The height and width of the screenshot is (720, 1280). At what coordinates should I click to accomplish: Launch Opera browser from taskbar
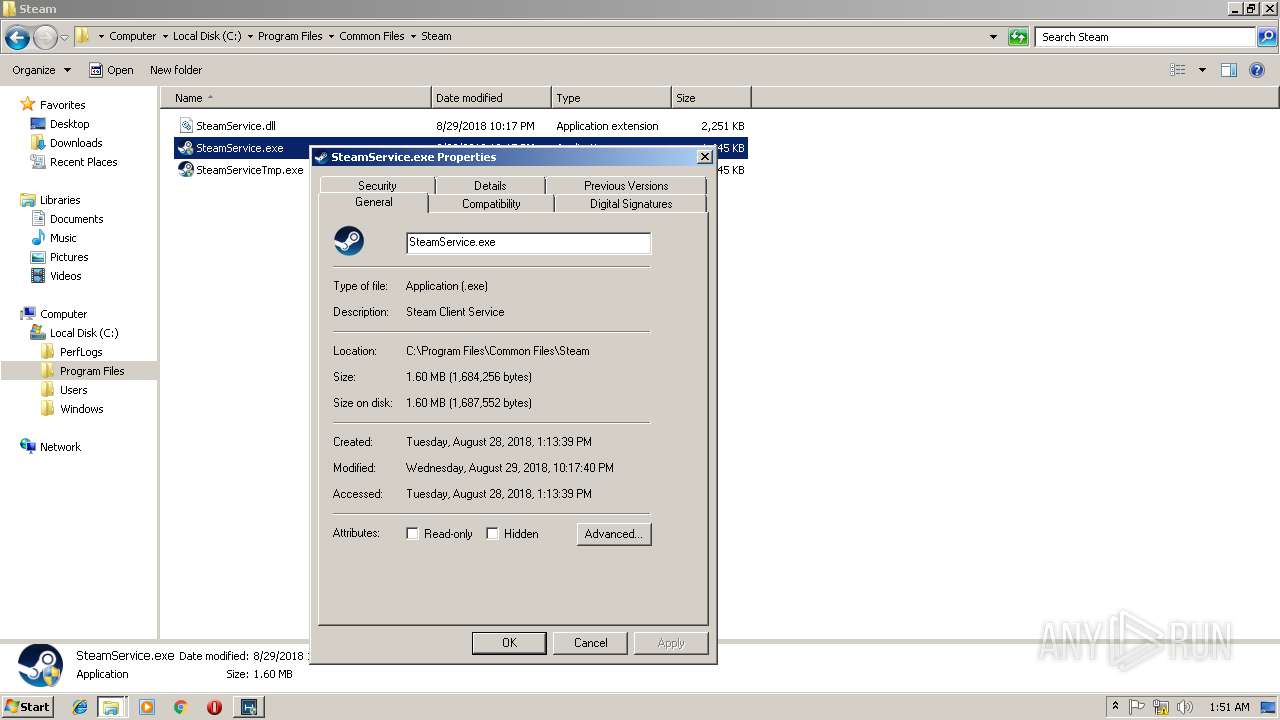coord(214,707)
